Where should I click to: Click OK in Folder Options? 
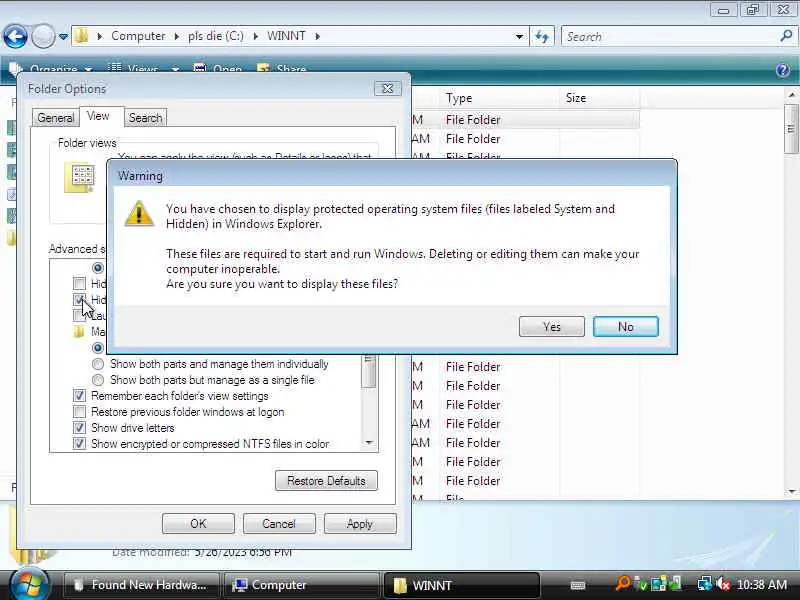[198, 523]
